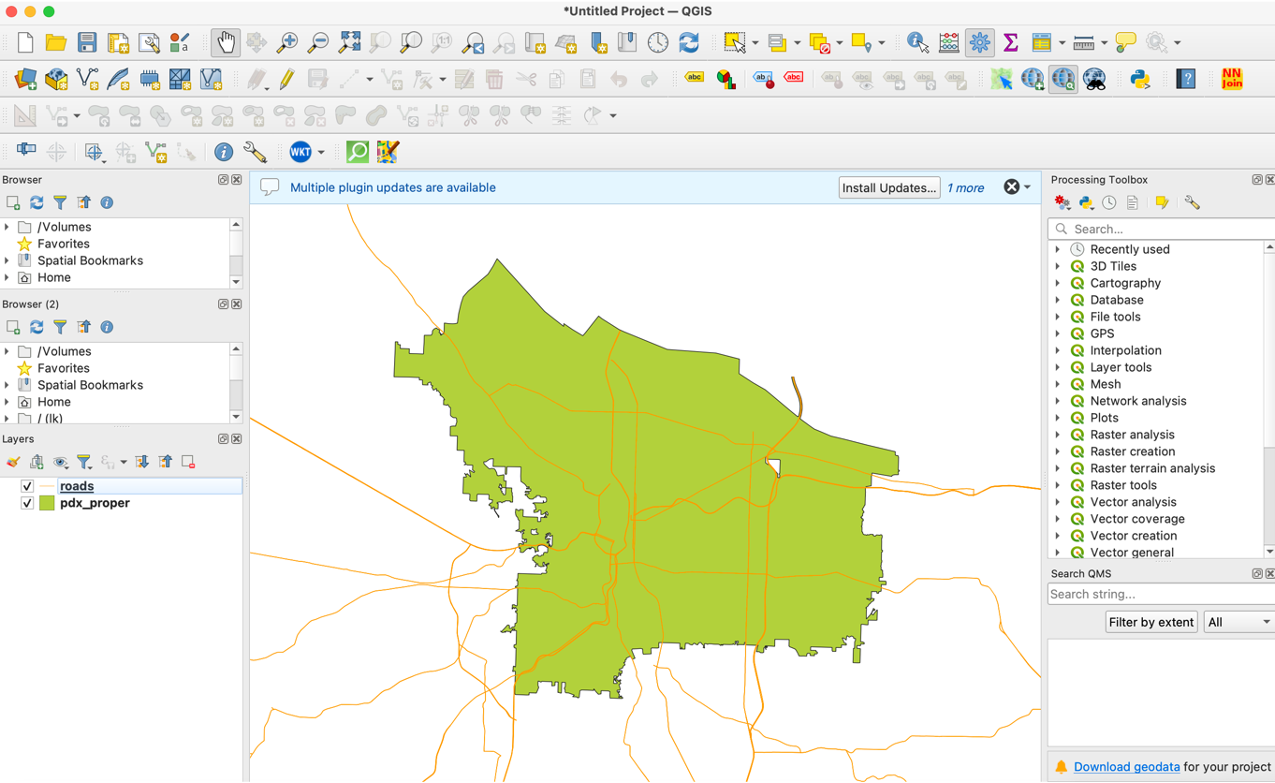Image resolution: width=1275 pixels, height=783 pixels.
Task: Click the green pdx_proper layer color swatch
Action: tap(47, 503)
